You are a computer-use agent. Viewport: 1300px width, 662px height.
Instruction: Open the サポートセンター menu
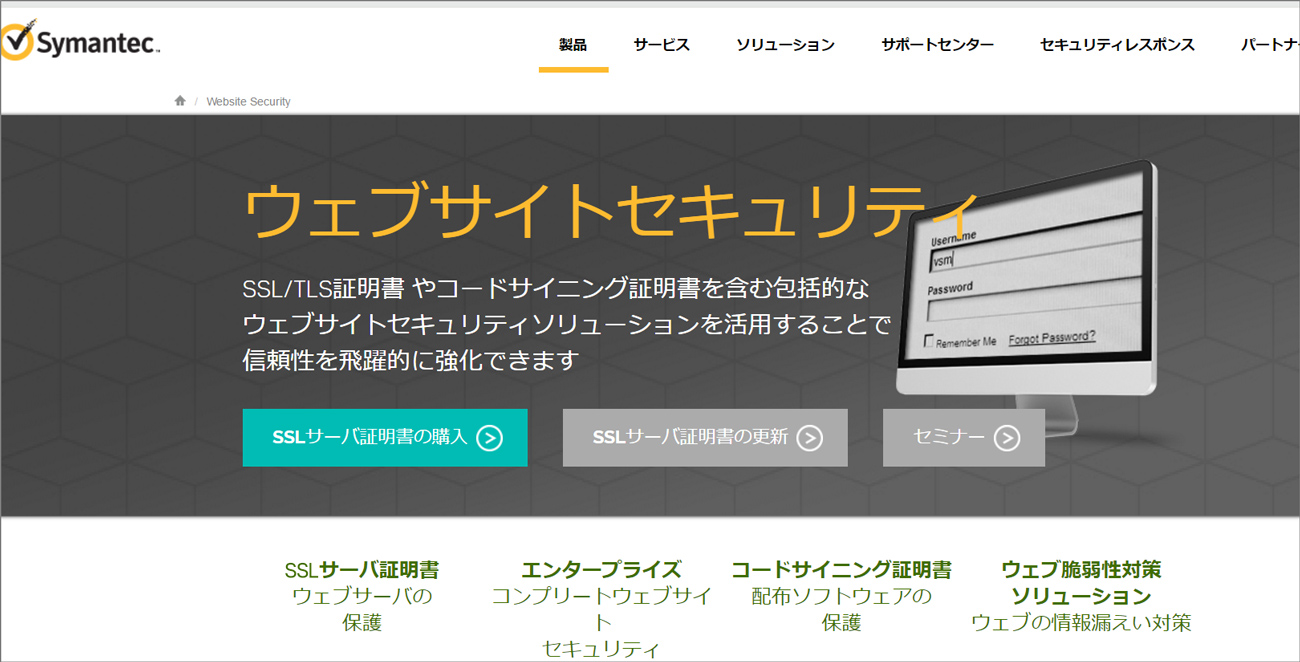coord(937,45)
